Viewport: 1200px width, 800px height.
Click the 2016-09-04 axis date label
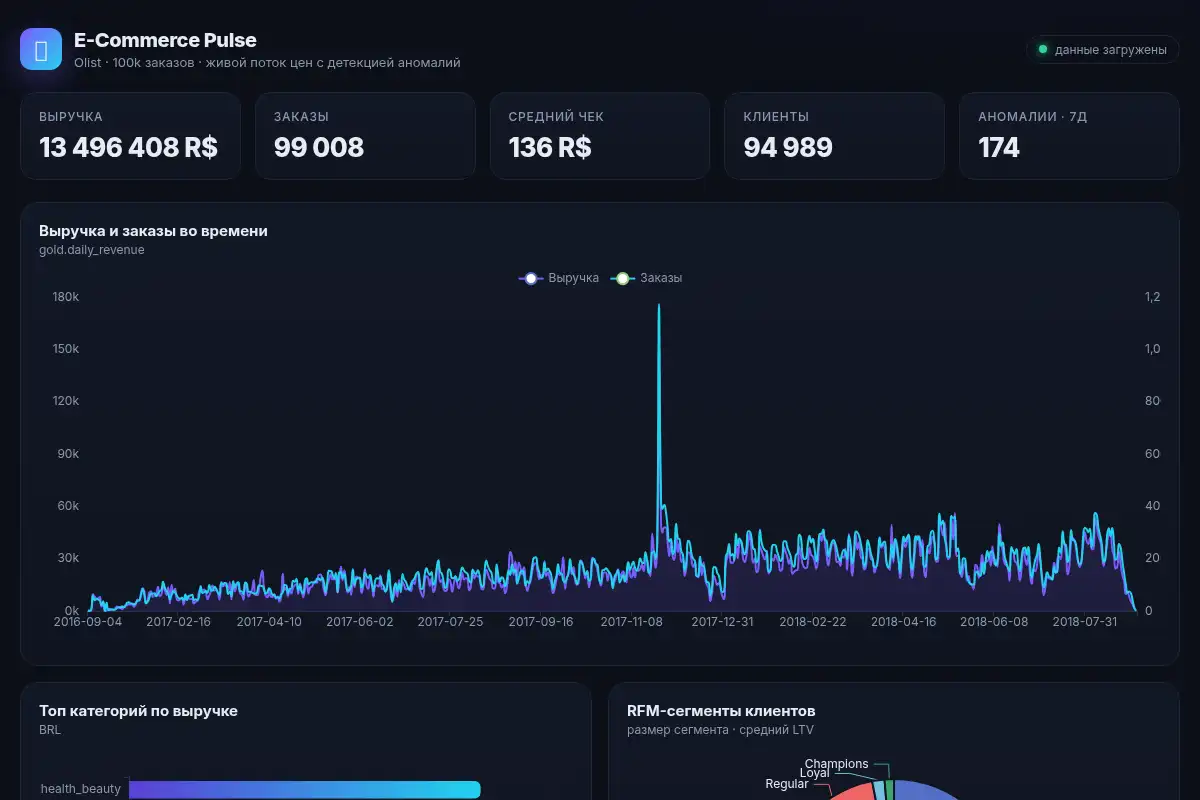[x=88, y=621]
